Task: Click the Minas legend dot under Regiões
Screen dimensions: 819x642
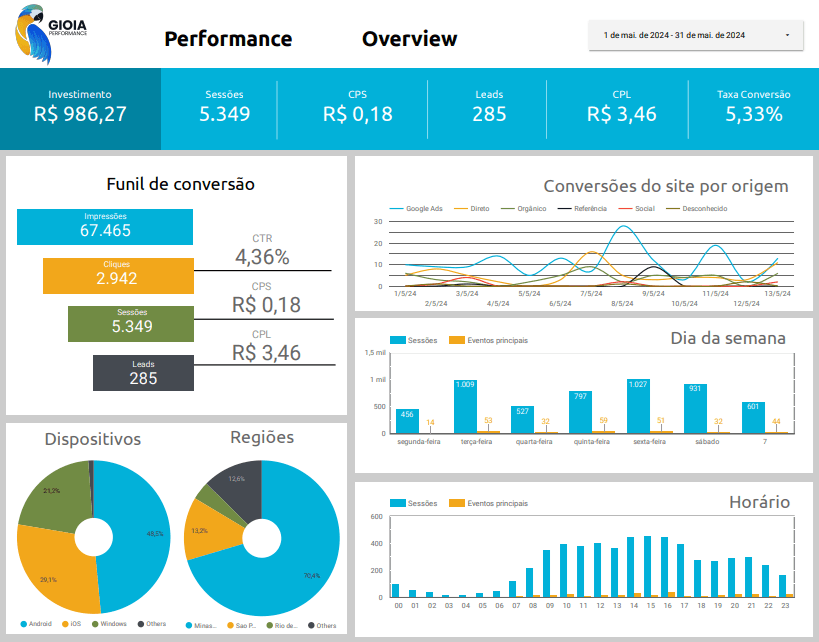Action: pyautogui.click(x=189, y=625)
